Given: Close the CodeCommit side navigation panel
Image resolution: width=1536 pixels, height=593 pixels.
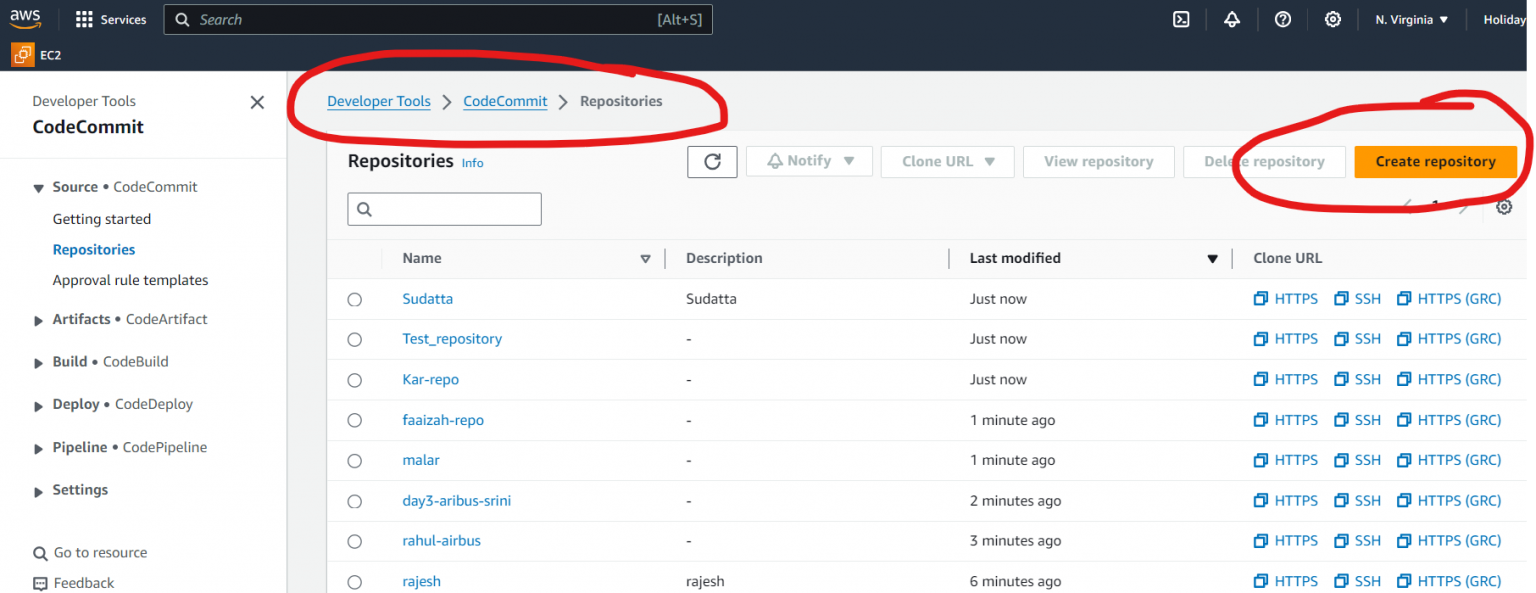Looking at the screenshot, I should [x=257, y=102].
